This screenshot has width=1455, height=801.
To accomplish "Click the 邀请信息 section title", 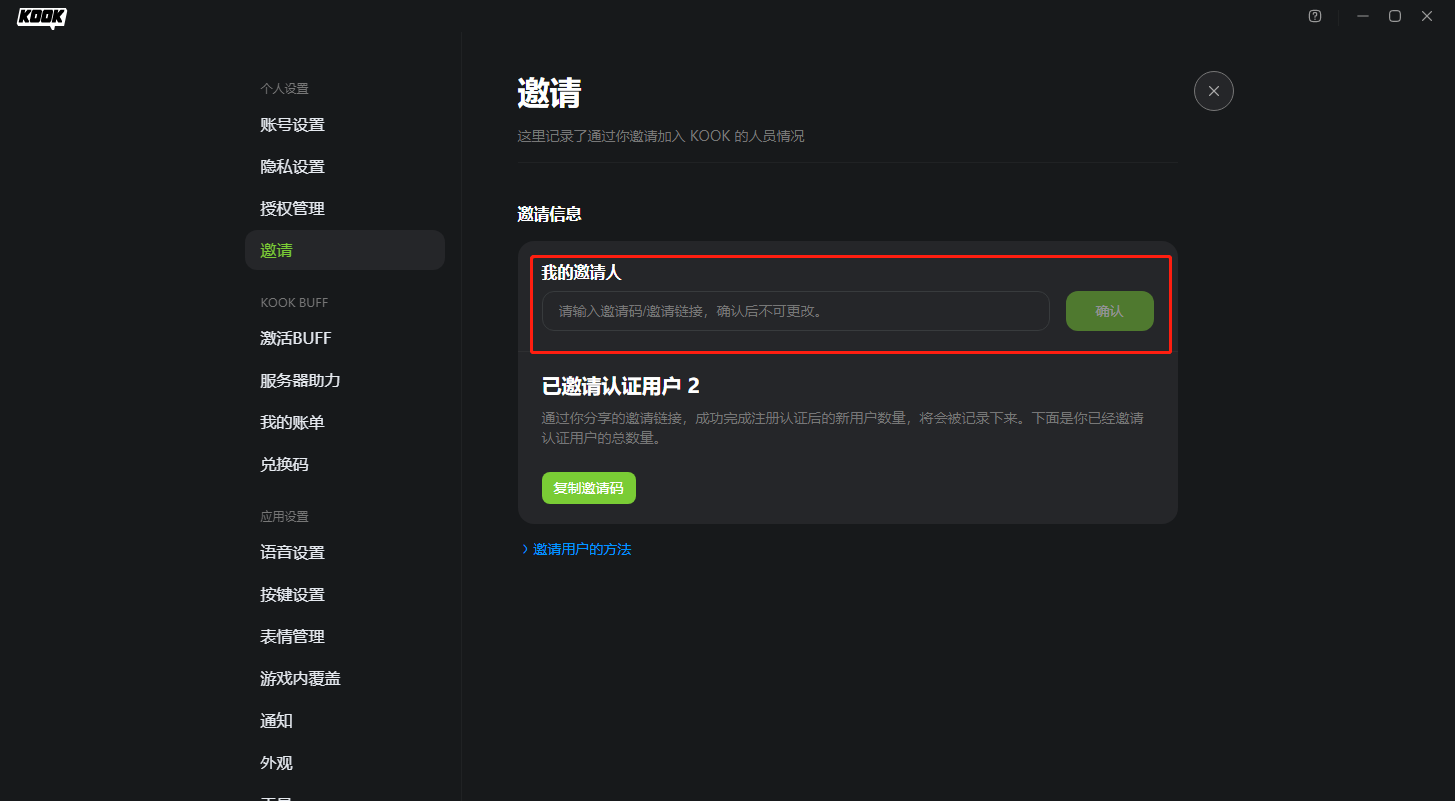I will 549,214.
